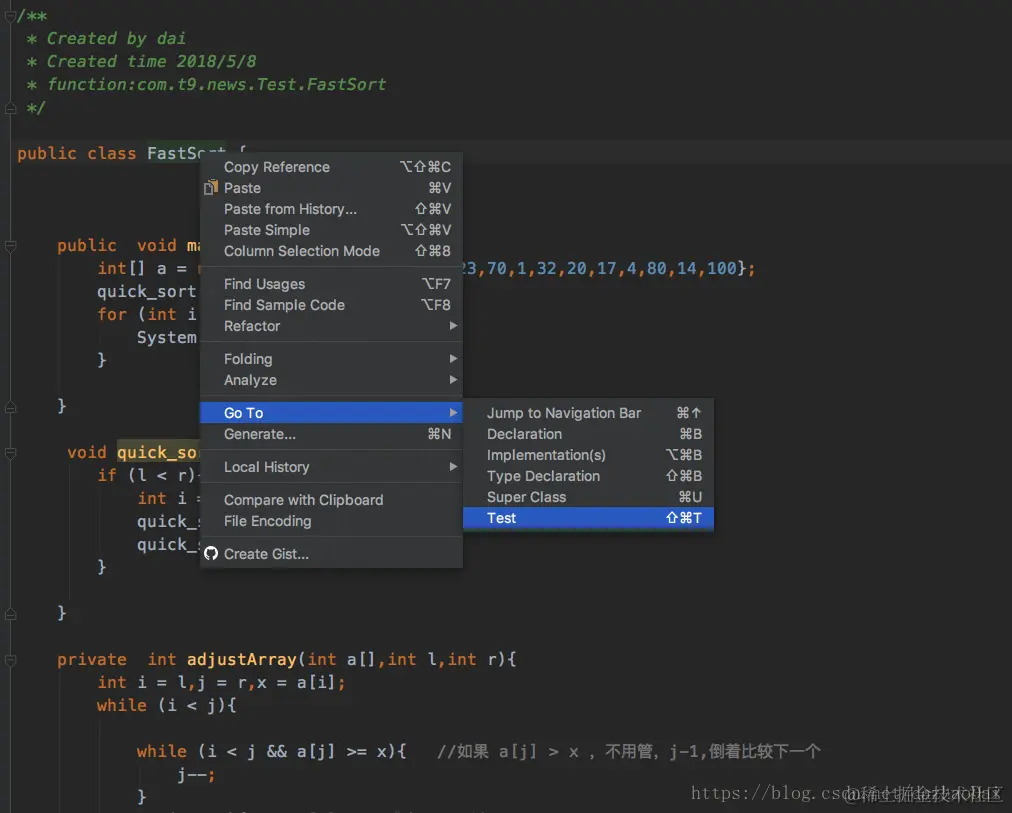The image size is (1012, 813).
Task: Expand the Folding submenu arrow
Action: click(453, 359)
